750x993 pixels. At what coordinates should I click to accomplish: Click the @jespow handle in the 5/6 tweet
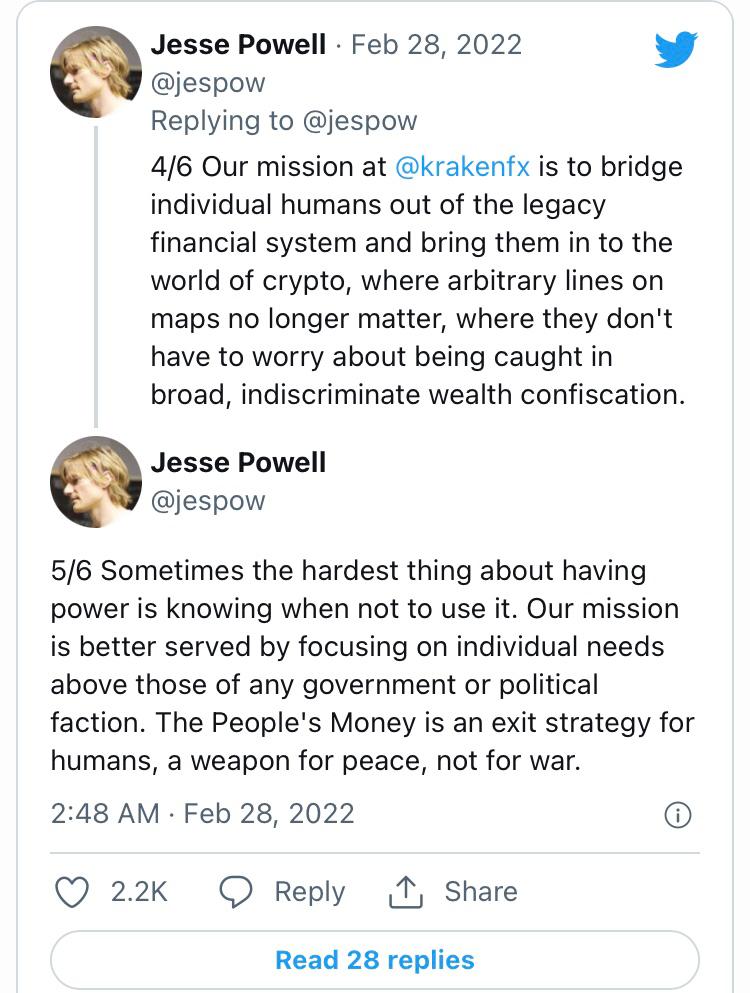(x=208, y=500)
